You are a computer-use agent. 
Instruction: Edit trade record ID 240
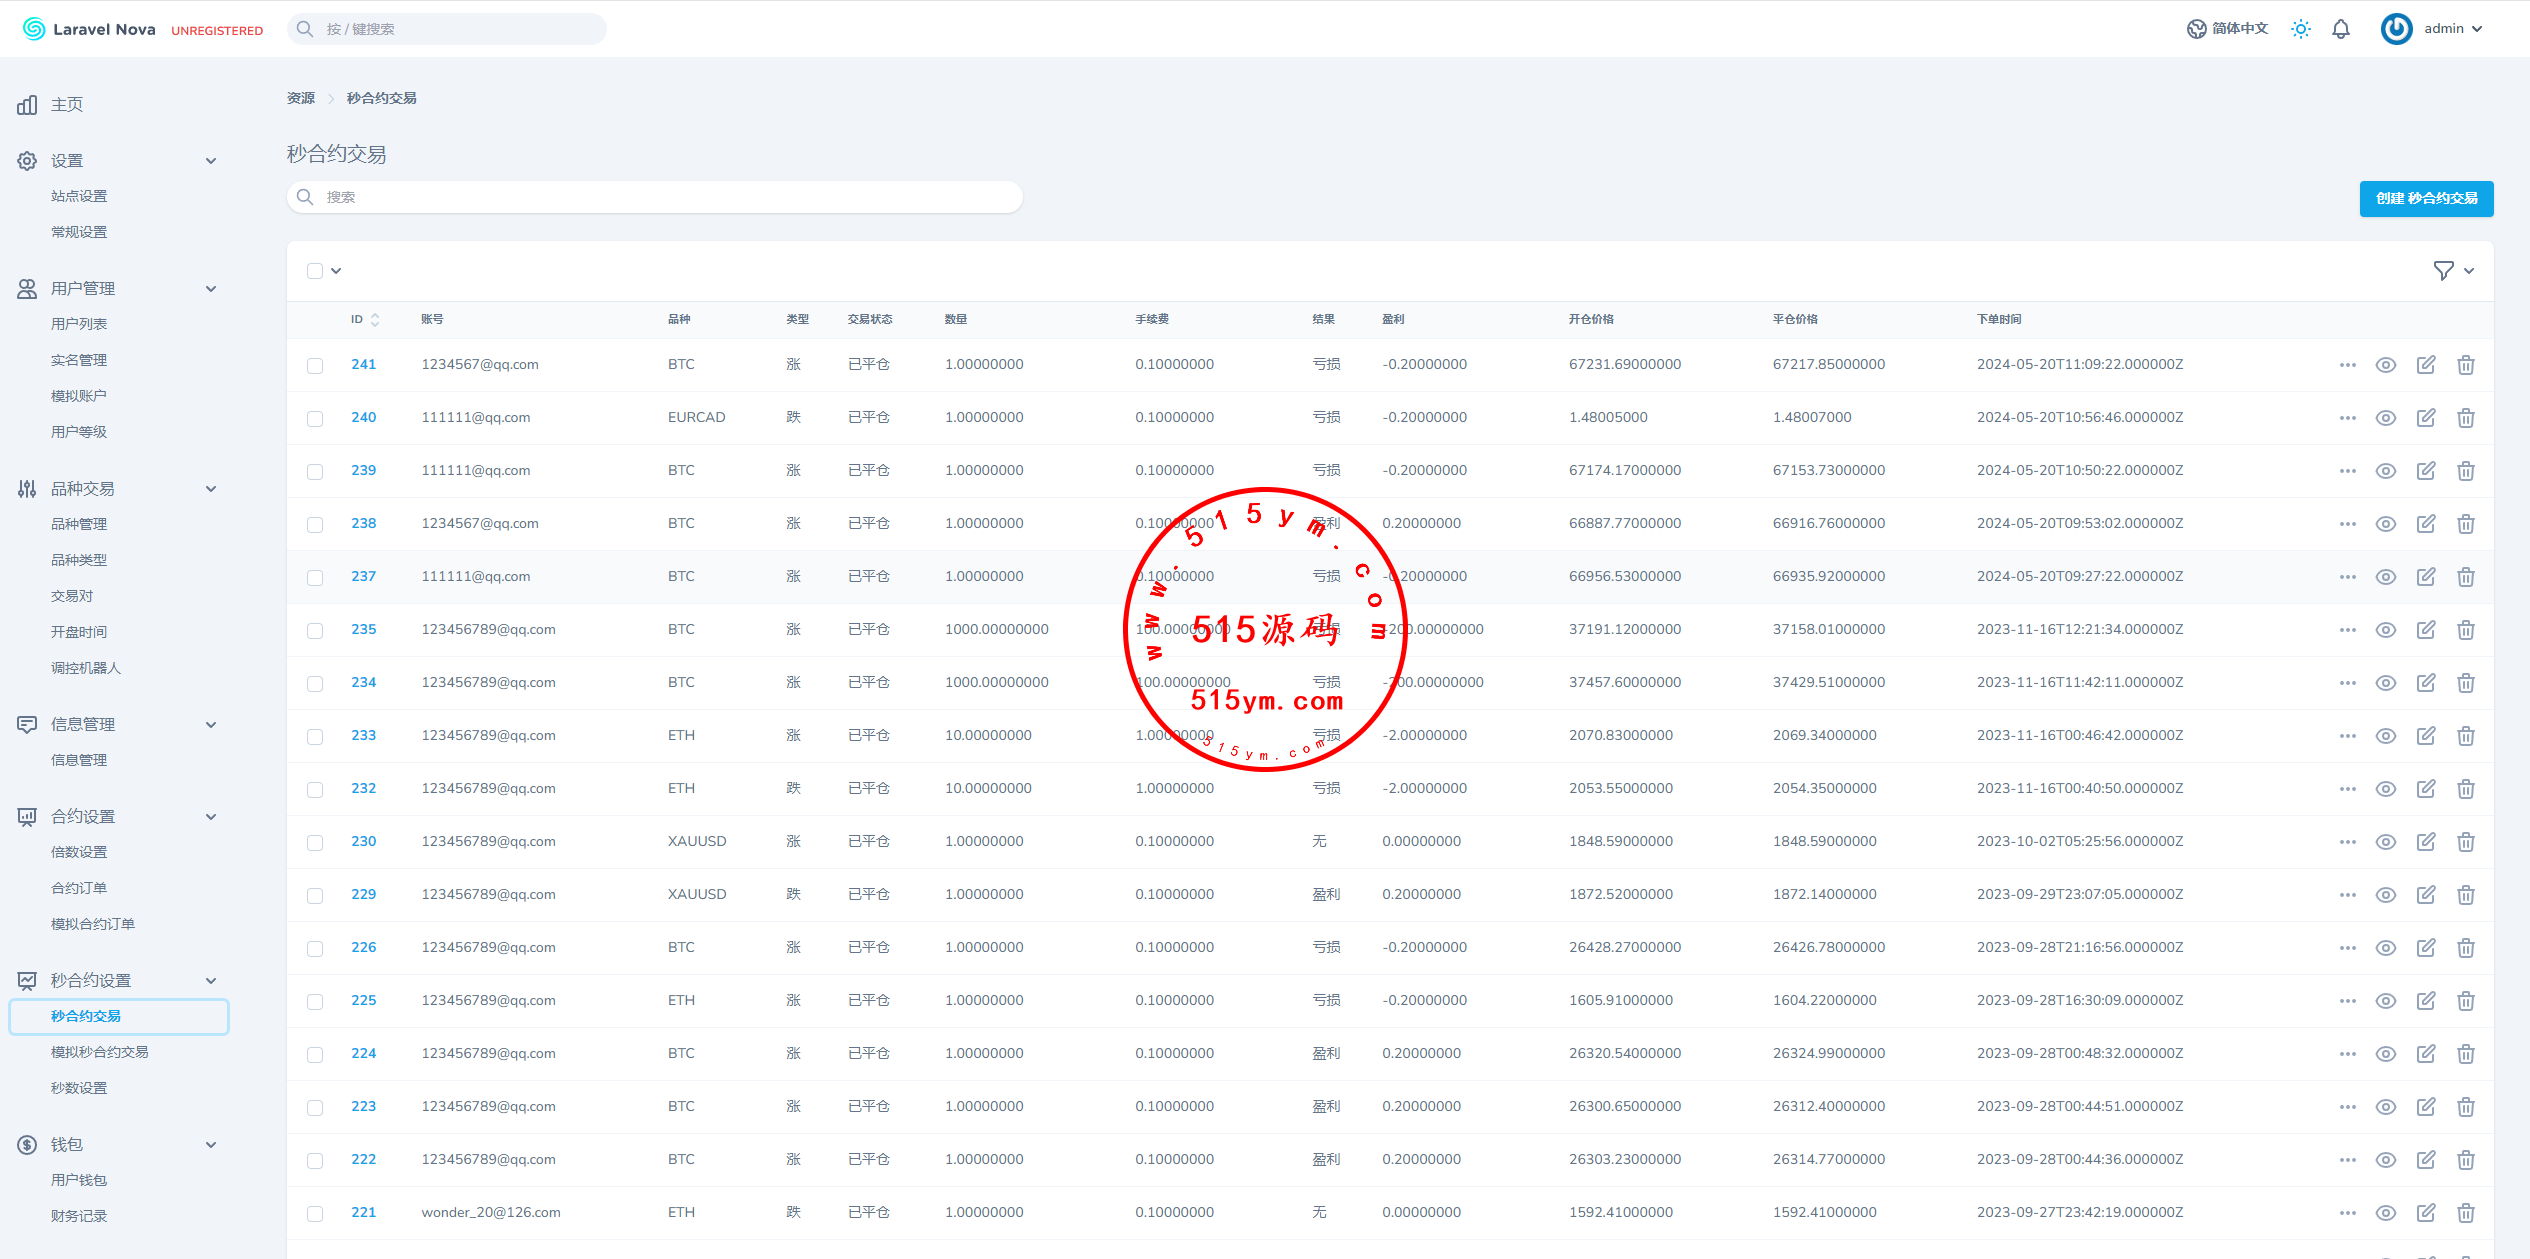2425,418
